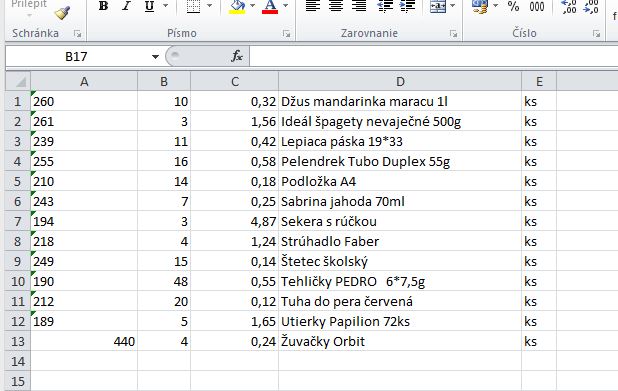Align text left icon
Screen dimensions: 618x391
pyautogui.click(x=313, y=6)
